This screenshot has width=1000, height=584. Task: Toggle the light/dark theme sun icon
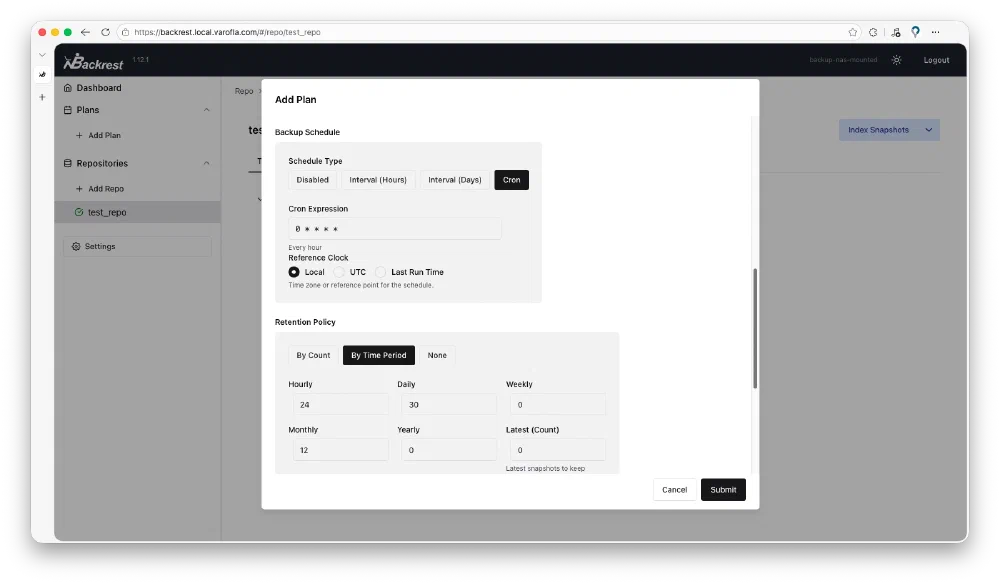896,60
